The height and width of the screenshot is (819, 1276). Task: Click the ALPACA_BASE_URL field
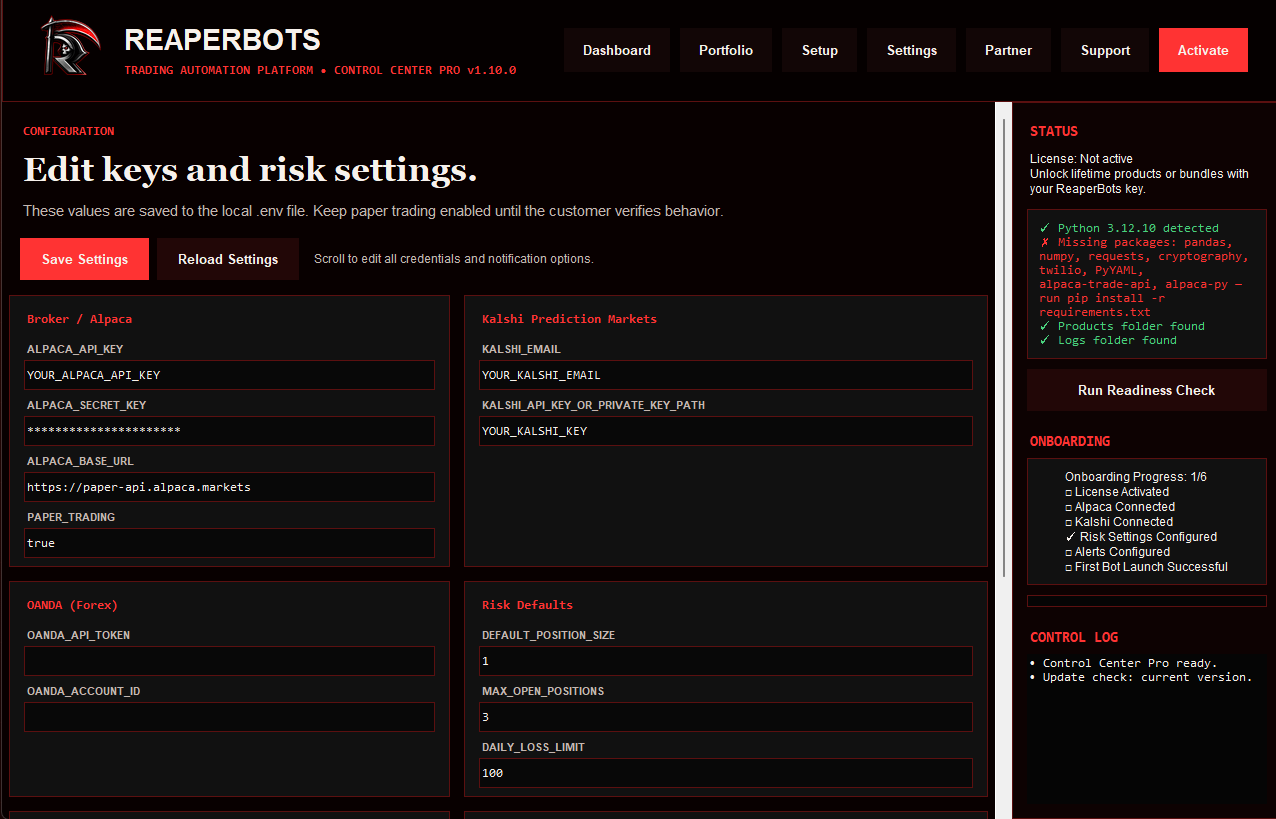click(x=229, y=487)
